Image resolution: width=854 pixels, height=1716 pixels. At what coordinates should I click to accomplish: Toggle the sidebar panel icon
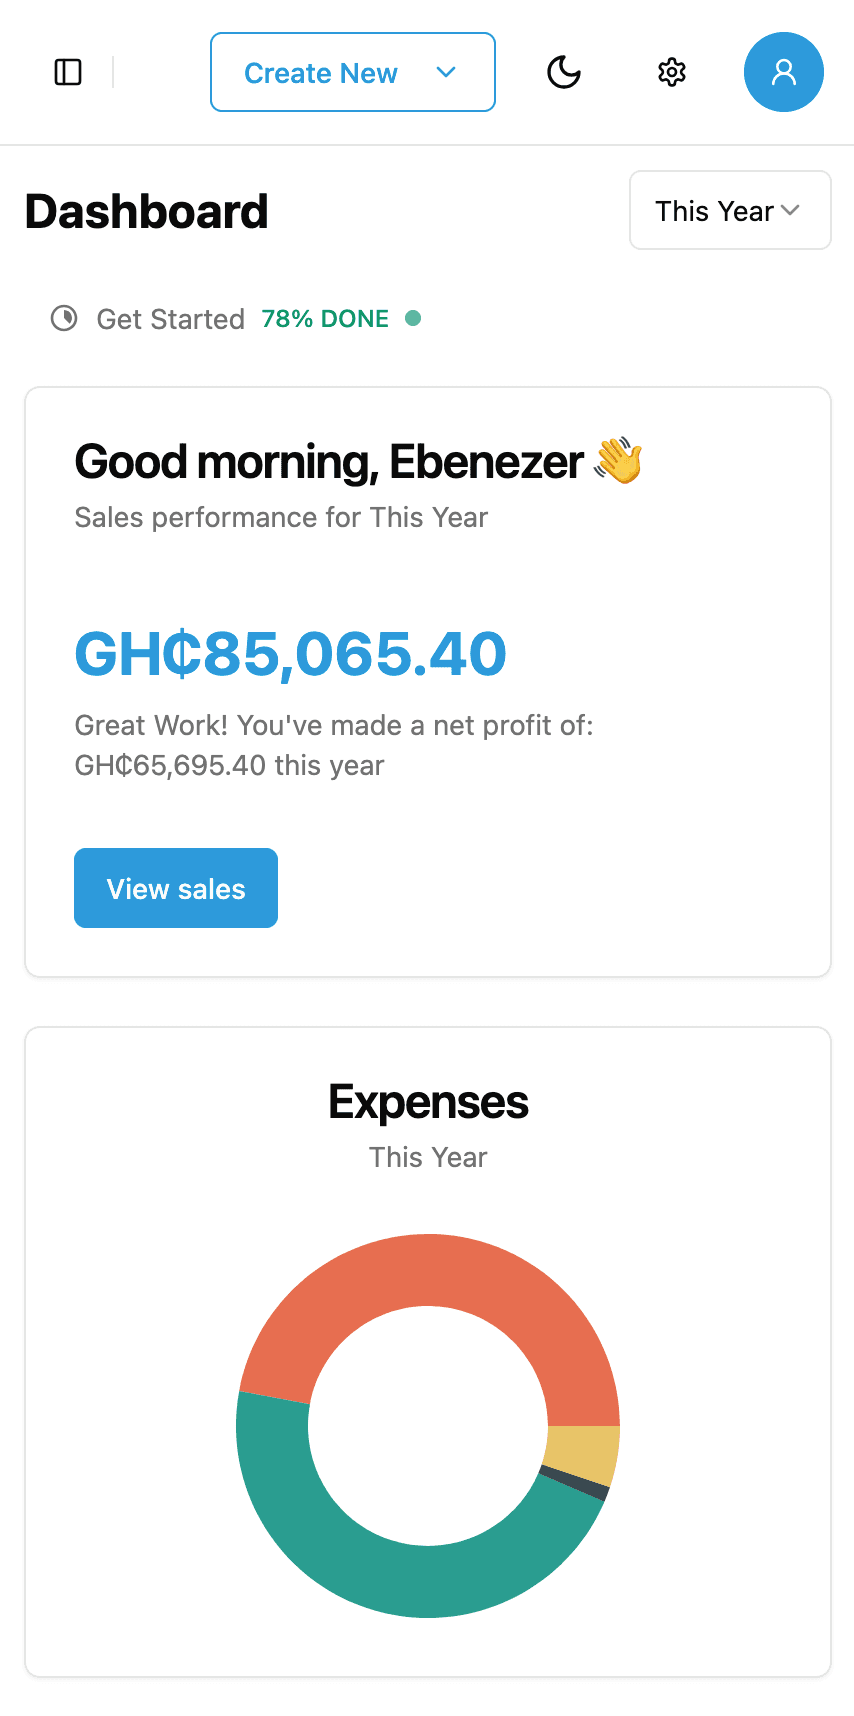pyautogui.click(x=68, y=72)
